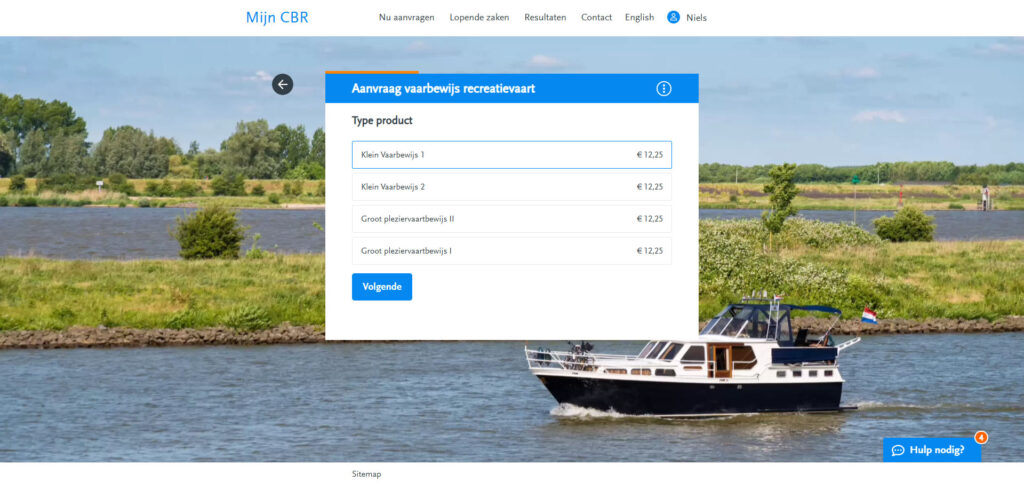This screenshot has width=1024, height=482.
Task: Click the orange progress bar above the form
Action: tap(372, 72)
